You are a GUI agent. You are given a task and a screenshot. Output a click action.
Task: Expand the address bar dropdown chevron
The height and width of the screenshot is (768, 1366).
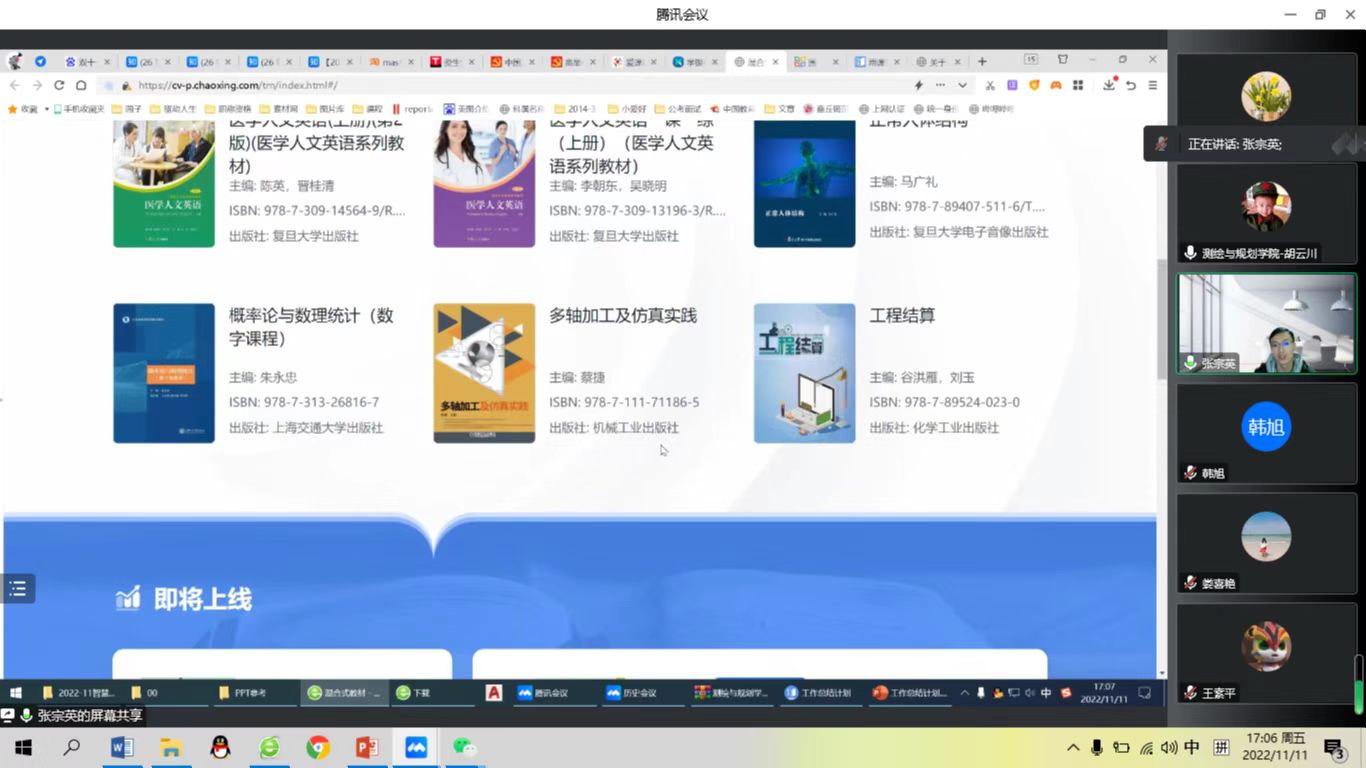coord(962,86)
